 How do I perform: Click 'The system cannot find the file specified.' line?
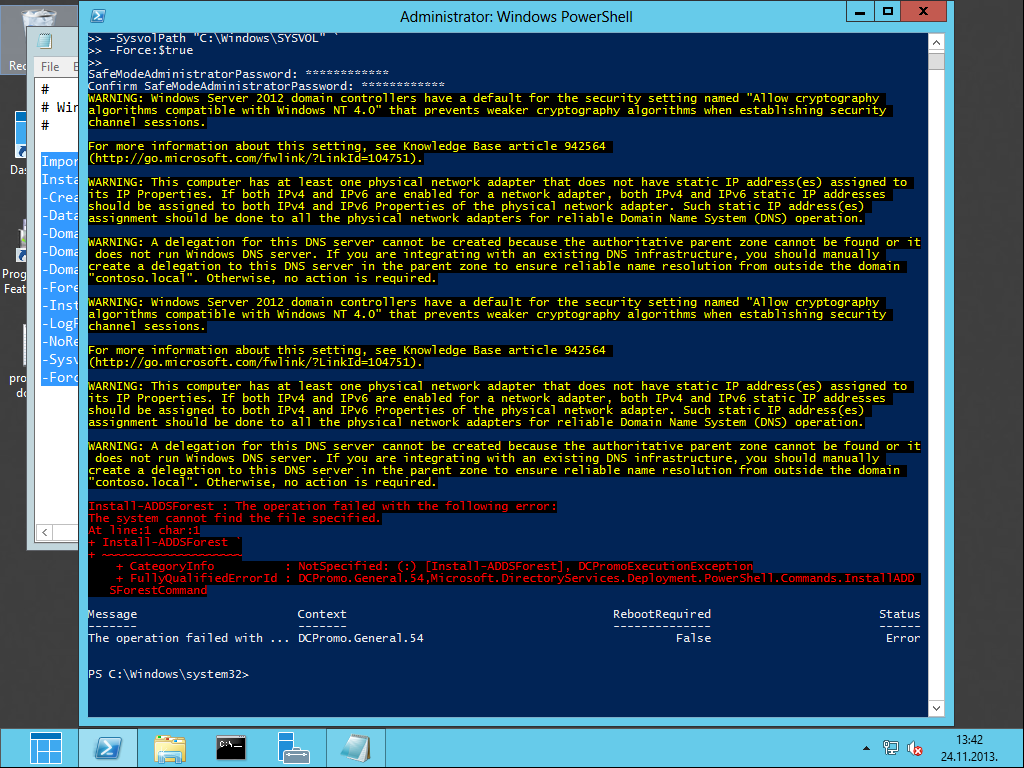coord(234,519)
